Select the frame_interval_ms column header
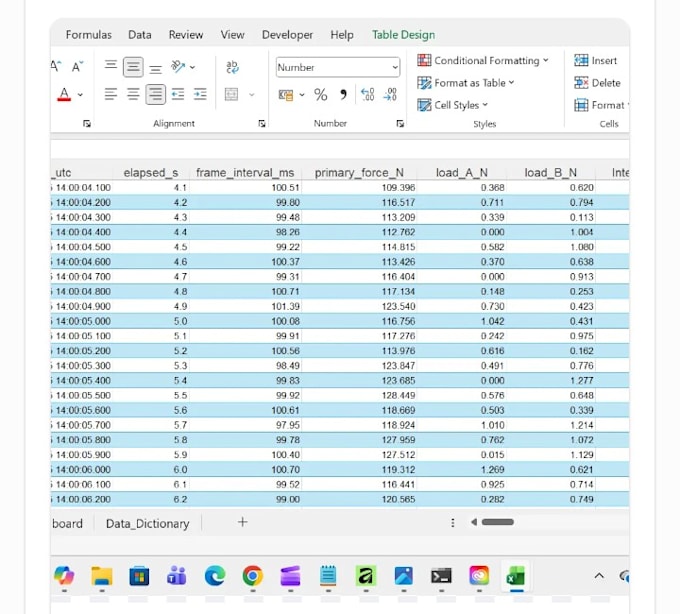This screenshot has height=614, width=680. (x=245, y=173)
